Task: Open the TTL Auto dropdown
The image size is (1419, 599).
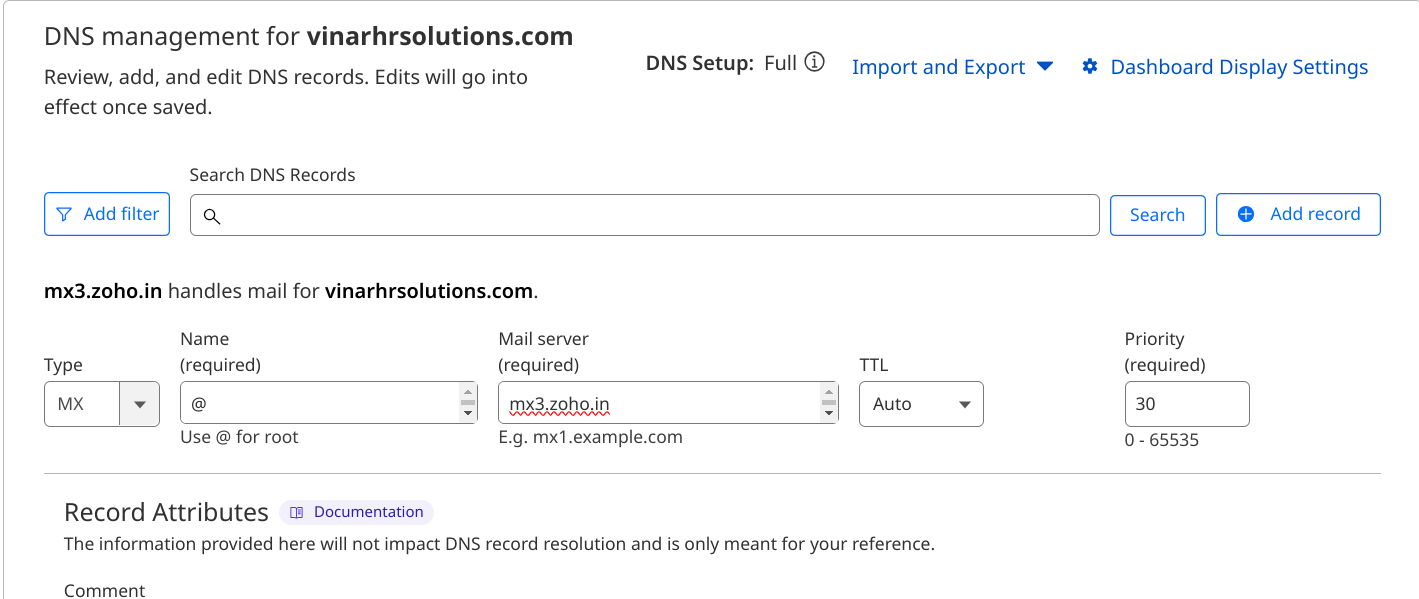Action: point(921,404)
